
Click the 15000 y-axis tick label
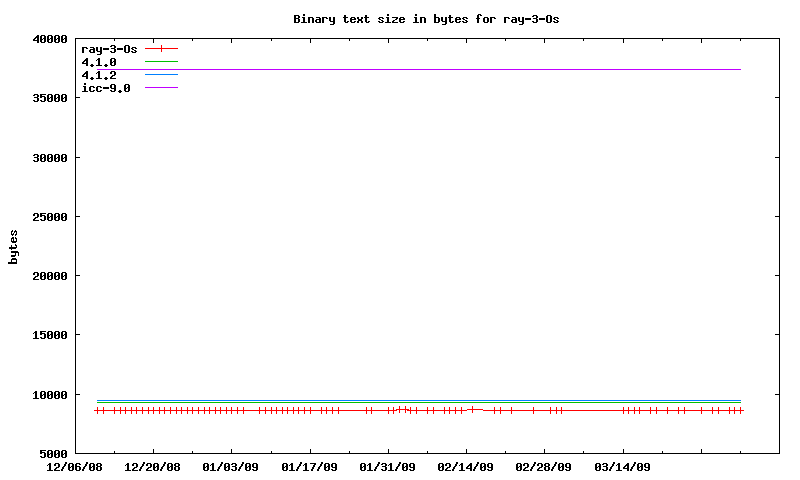[49, 335]
